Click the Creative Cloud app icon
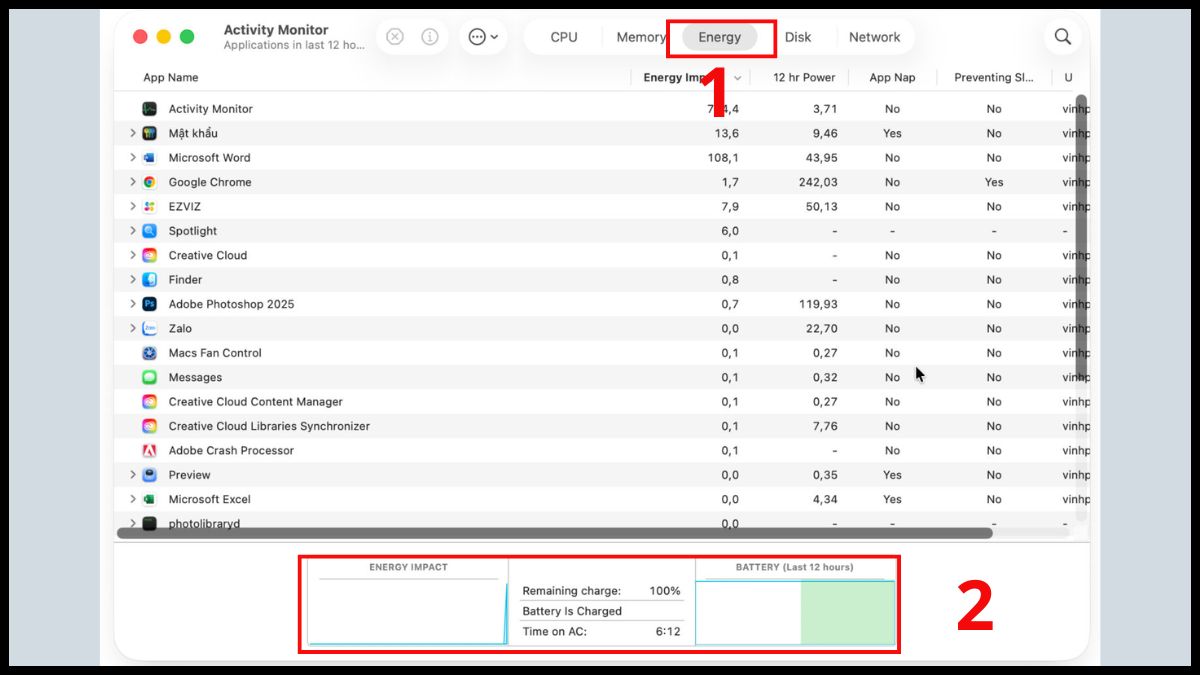1200x675 pixels. [149, 255]
